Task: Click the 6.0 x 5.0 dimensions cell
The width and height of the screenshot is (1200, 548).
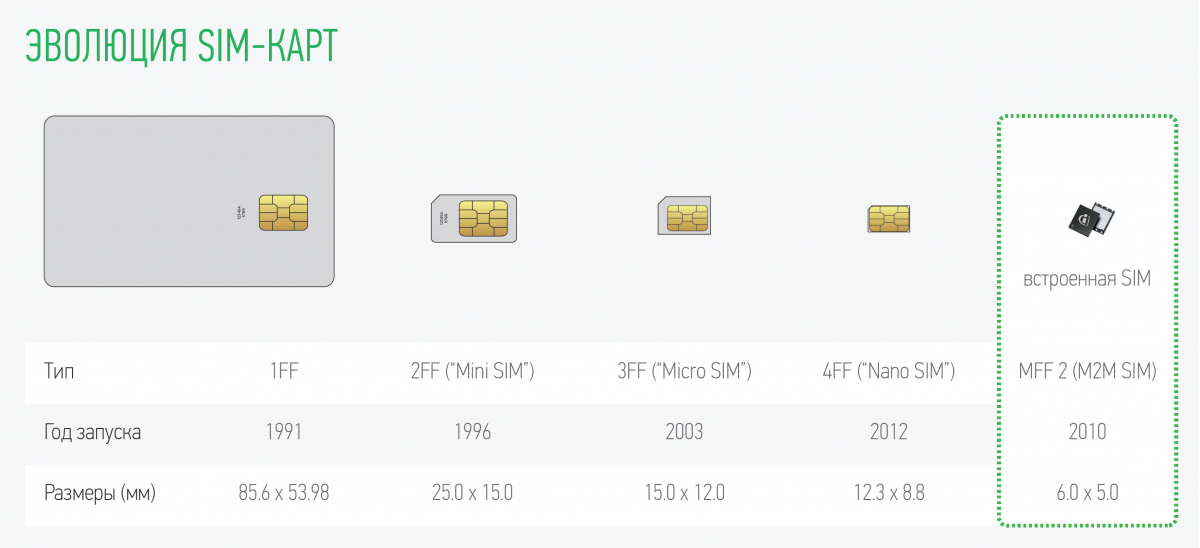Action: (x=1087, y=492)
